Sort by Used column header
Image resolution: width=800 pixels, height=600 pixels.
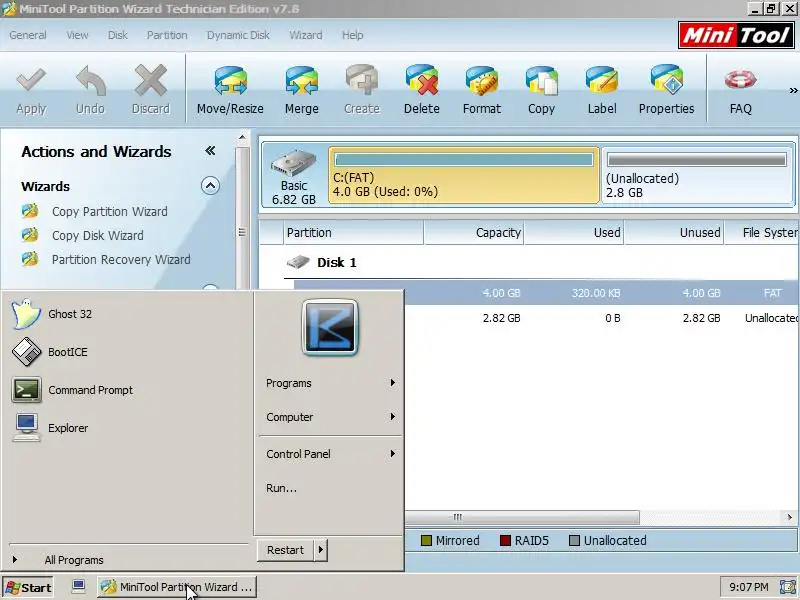574,233
